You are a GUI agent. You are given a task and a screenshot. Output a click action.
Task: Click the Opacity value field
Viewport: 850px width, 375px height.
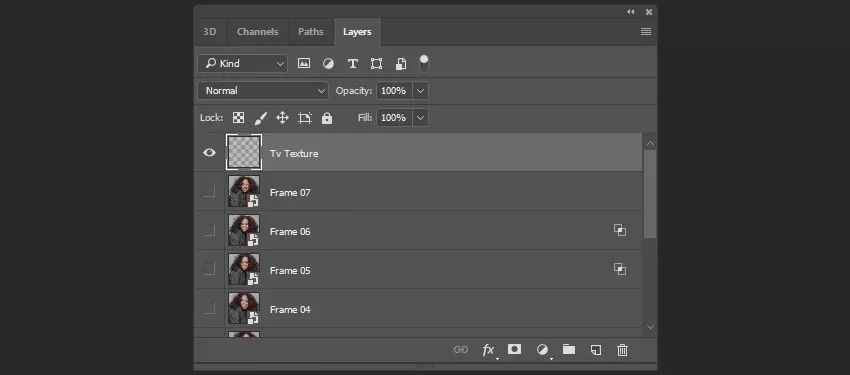[x=395, y=90]
